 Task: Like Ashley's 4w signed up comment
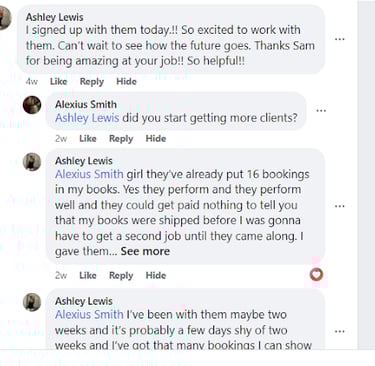tap(58, 81)
